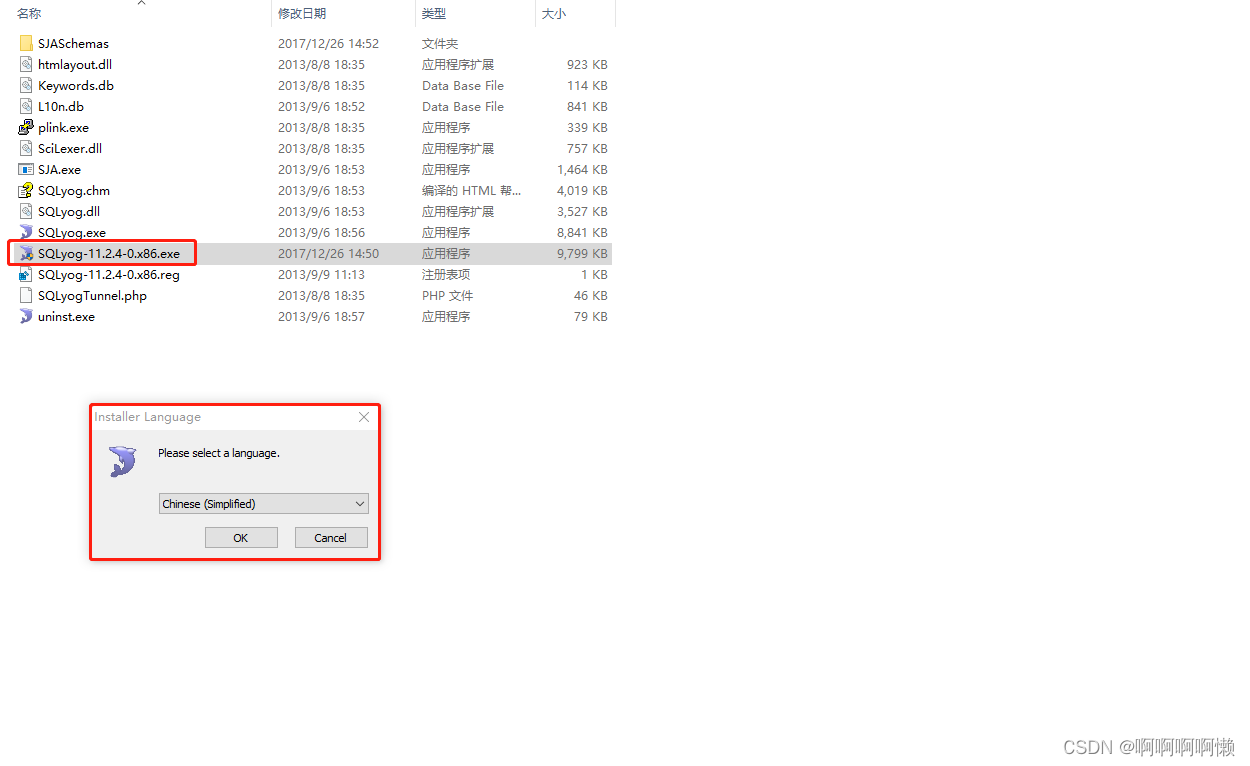Sort by the 修改日期 column header
Image resolution: width=1250 pixels, height=766 pixels.
tap(302, 13)
